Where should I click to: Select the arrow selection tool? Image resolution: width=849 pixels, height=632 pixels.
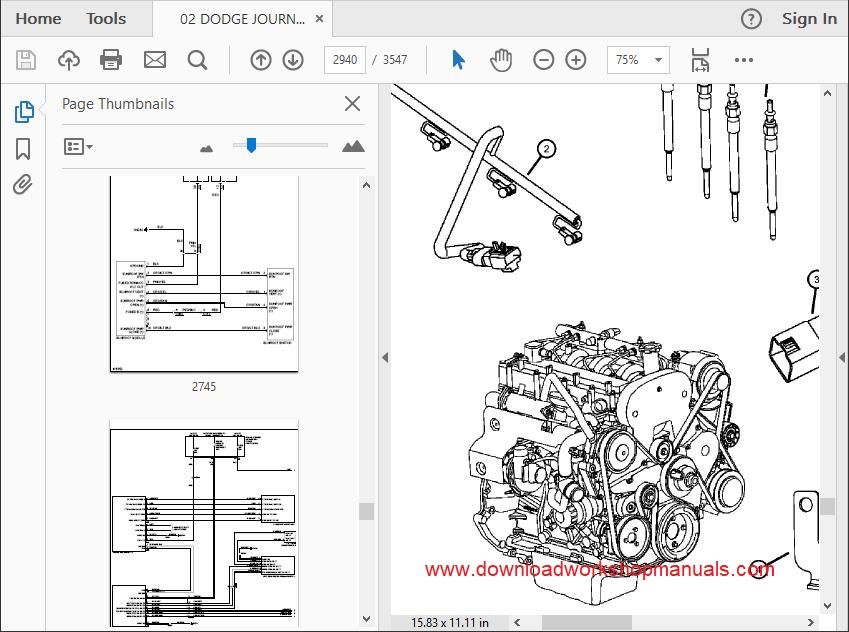pos(458,60)
